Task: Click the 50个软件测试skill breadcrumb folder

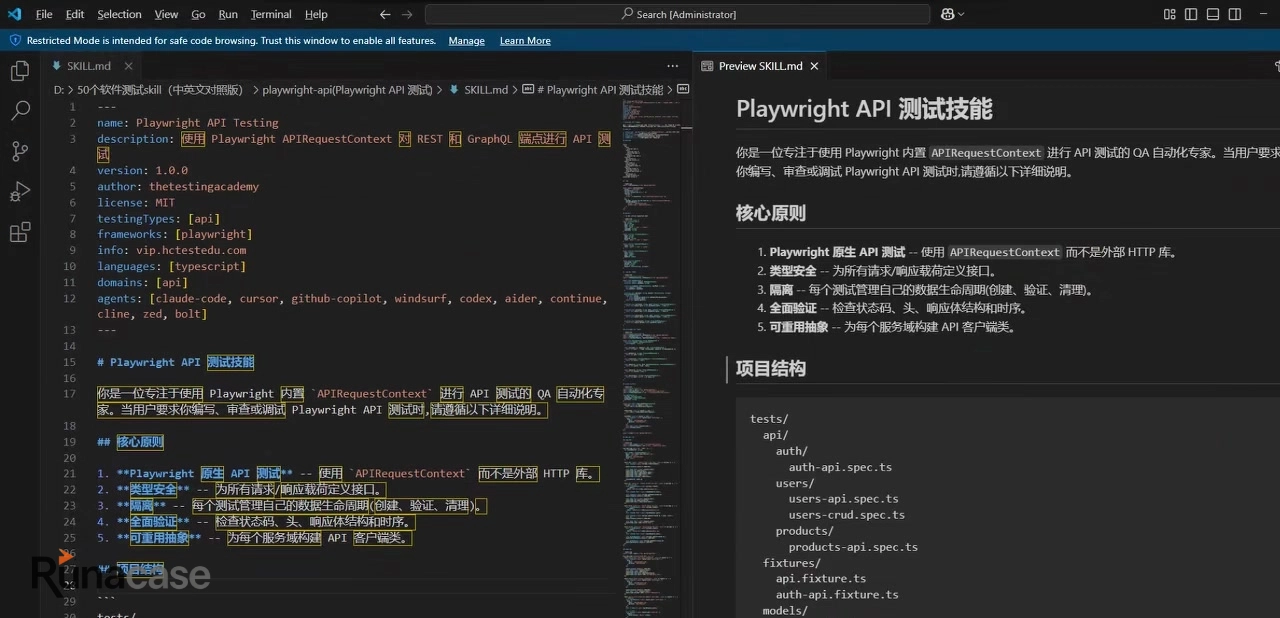Action: pos(160,89)
